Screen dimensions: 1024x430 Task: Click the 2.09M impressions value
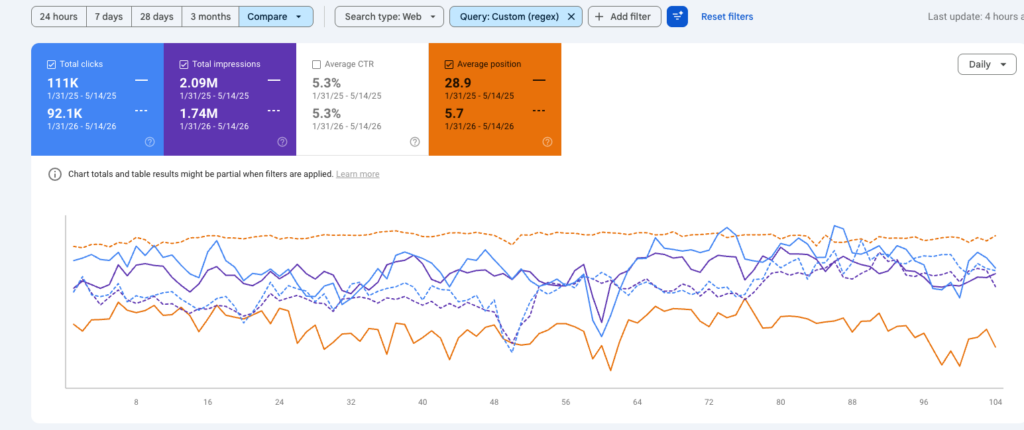[199, 83]
